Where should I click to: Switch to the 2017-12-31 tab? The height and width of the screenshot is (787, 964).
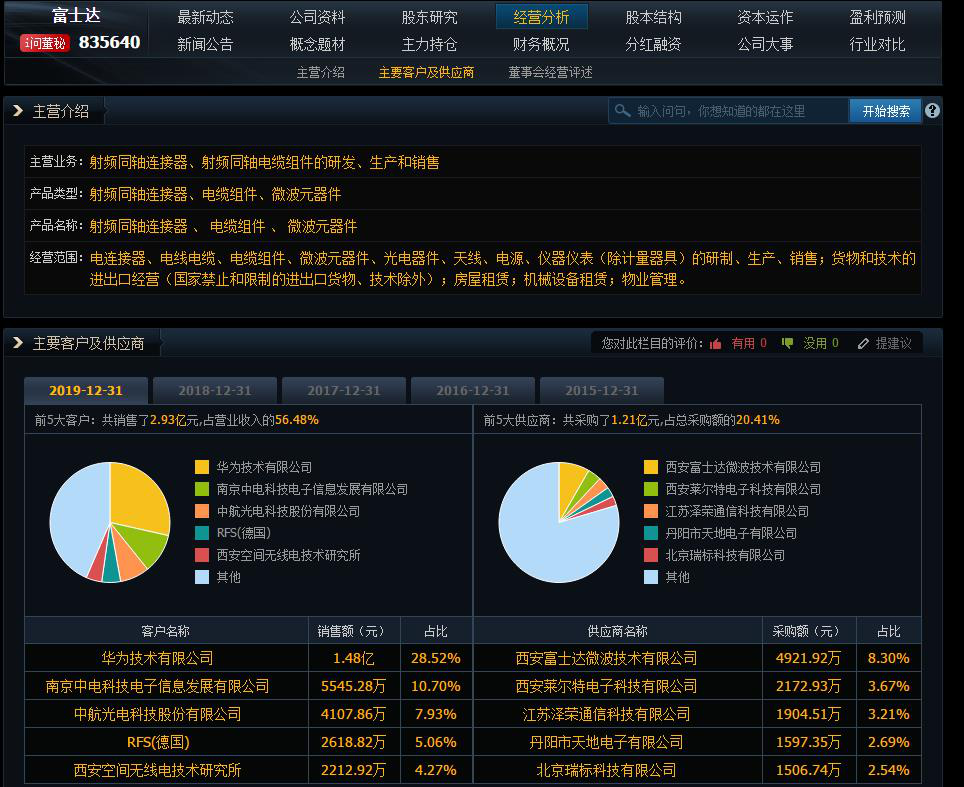pos(344,390)
